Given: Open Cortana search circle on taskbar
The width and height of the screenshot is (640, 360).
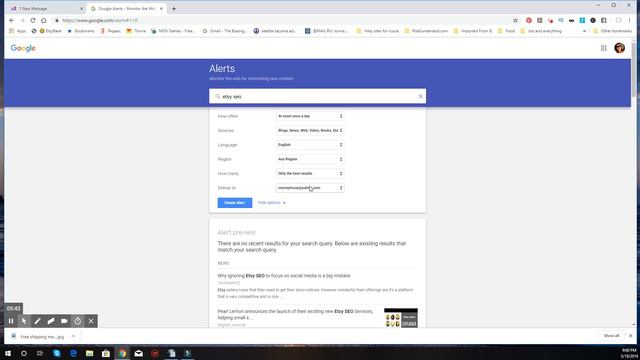Looking at the screenshot, I should coord(24,353).
